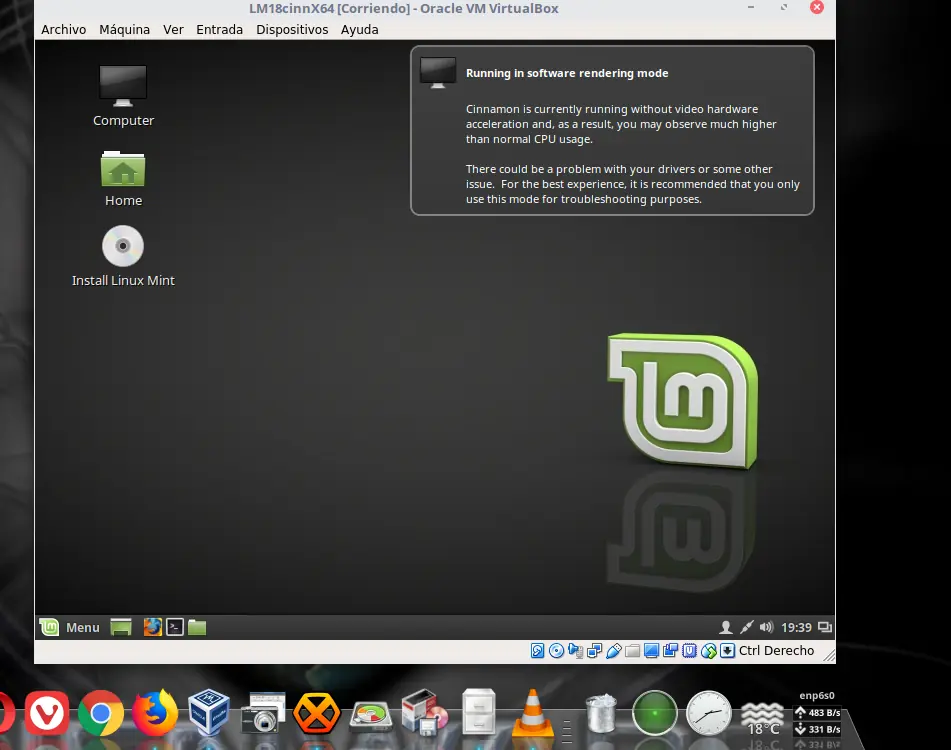Open the Archivo menu

(64, 29)
